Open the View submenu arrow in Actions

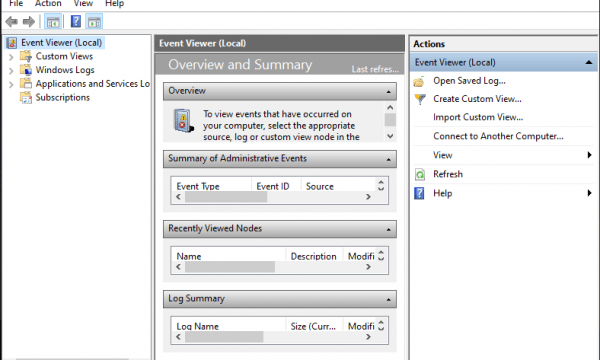click(589, 155)
